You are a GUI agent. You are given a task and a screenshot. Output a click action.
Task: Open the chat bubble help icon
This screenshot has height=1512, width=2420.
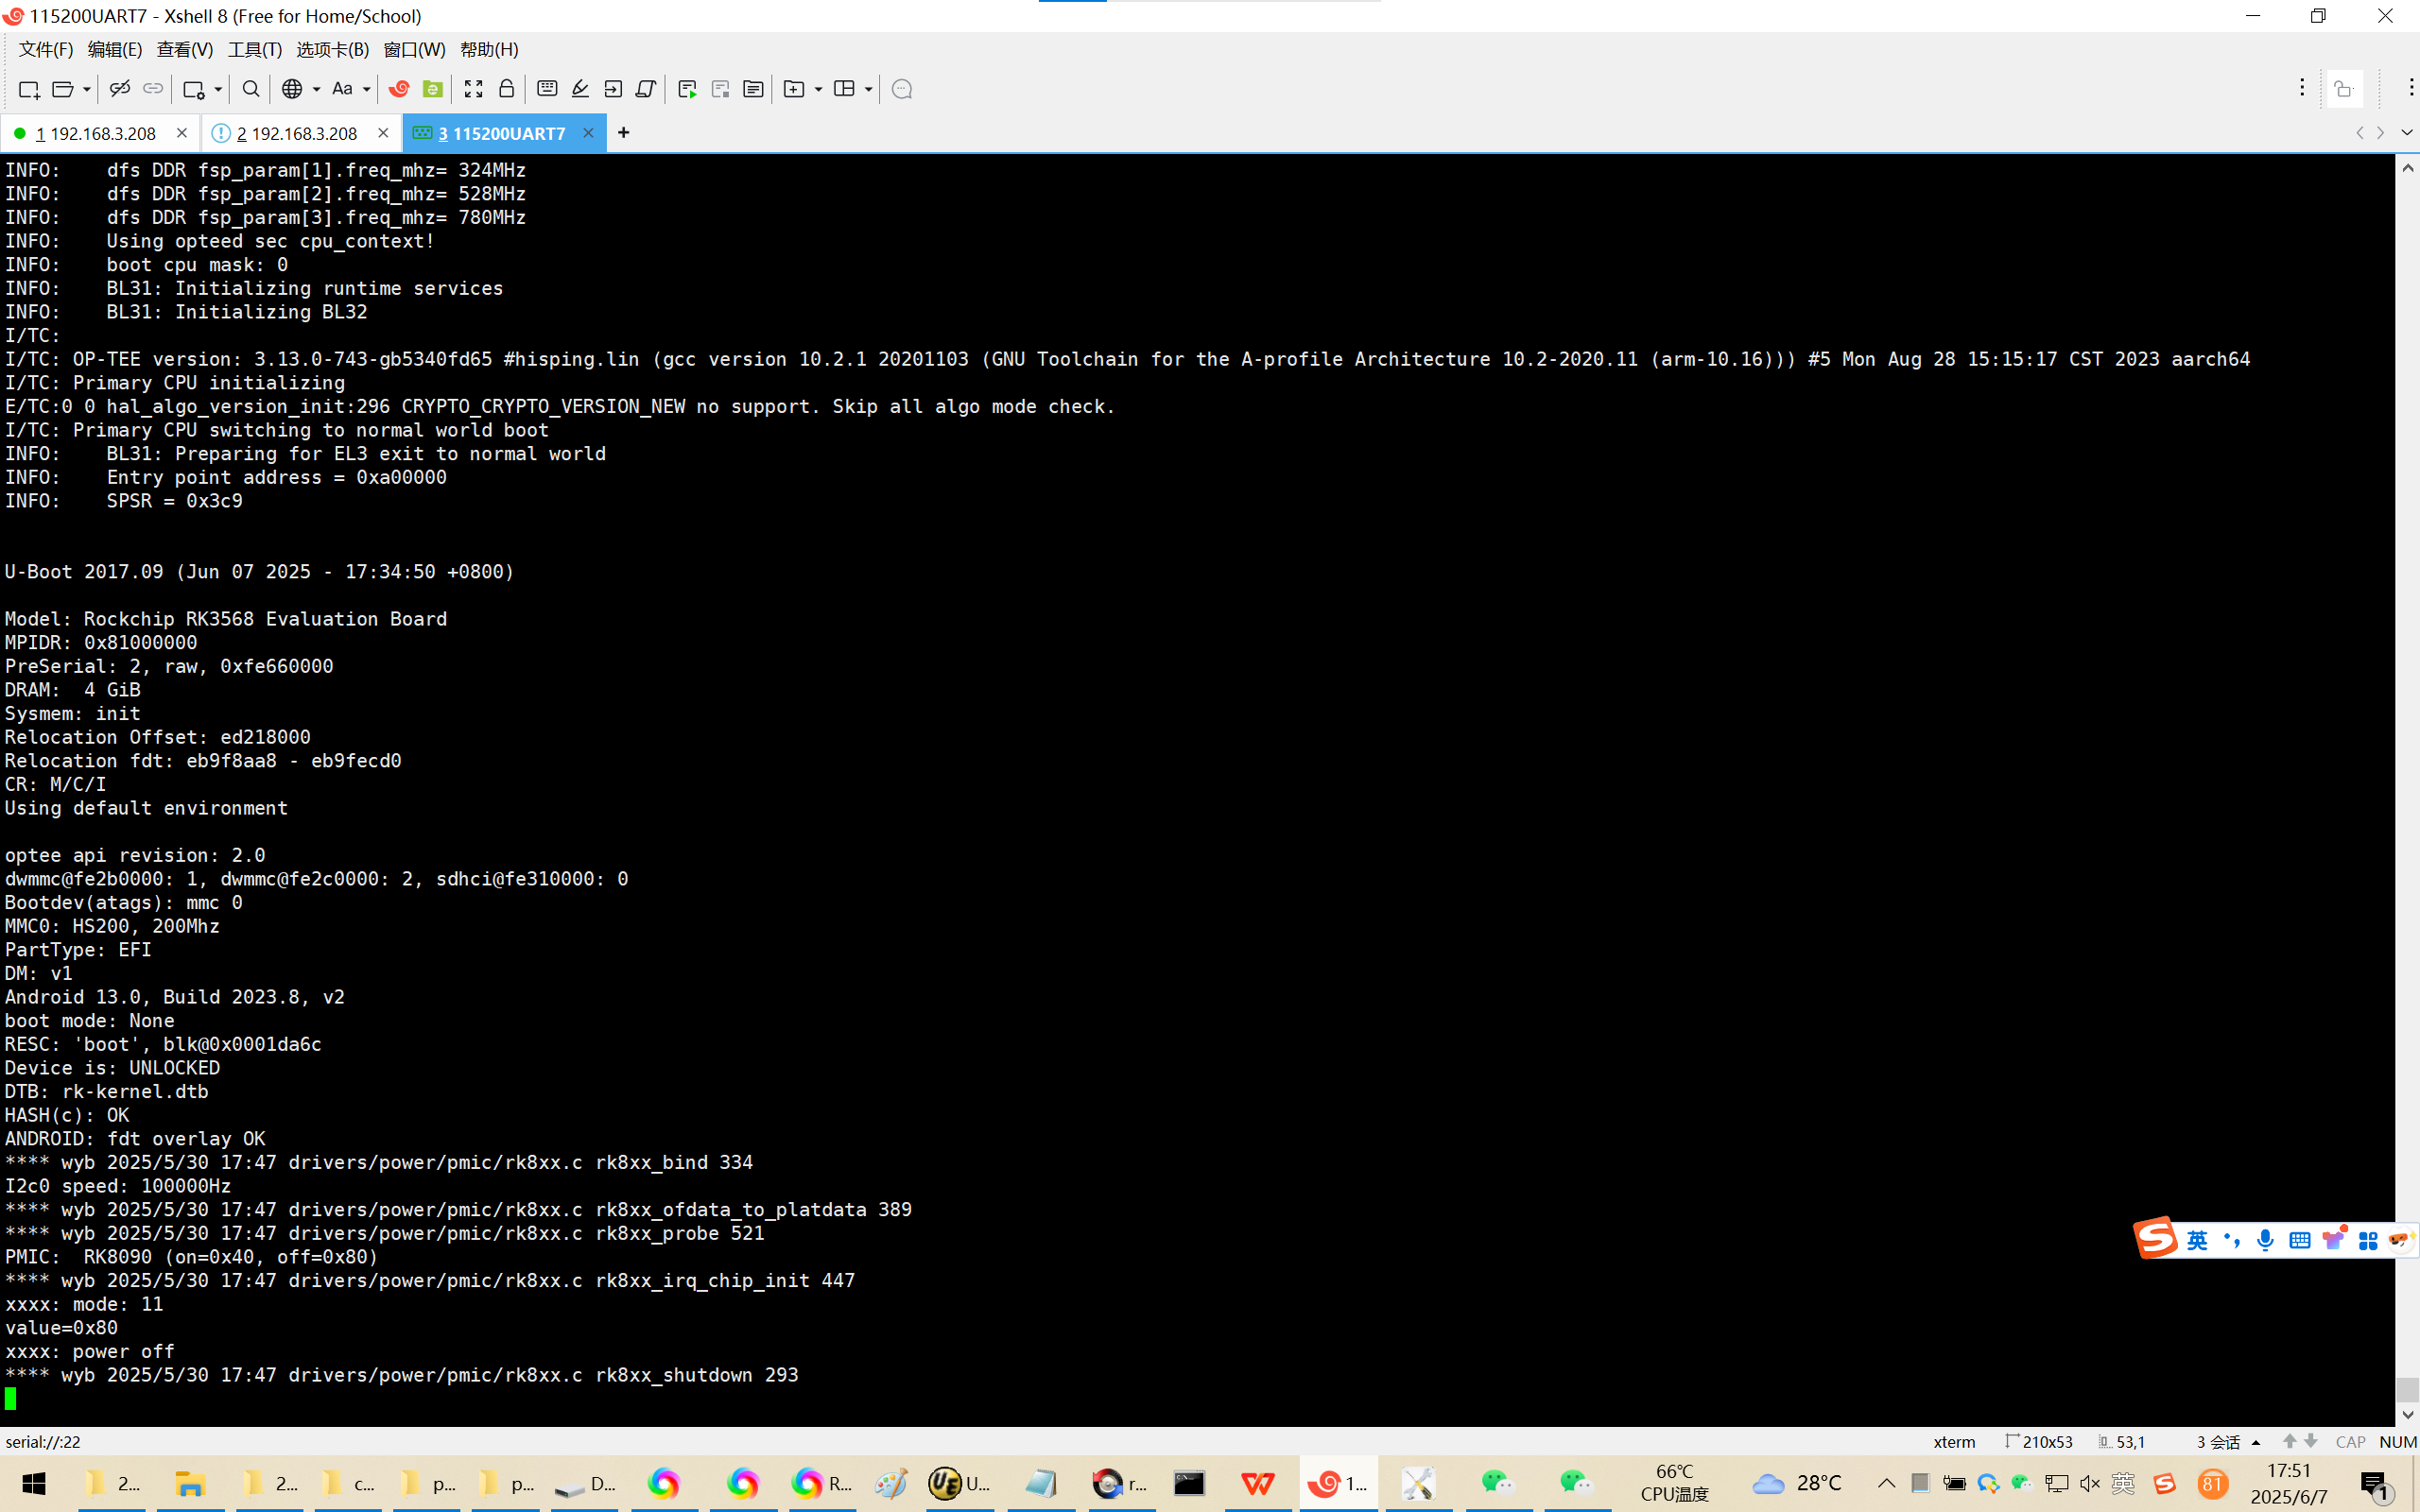902,89
